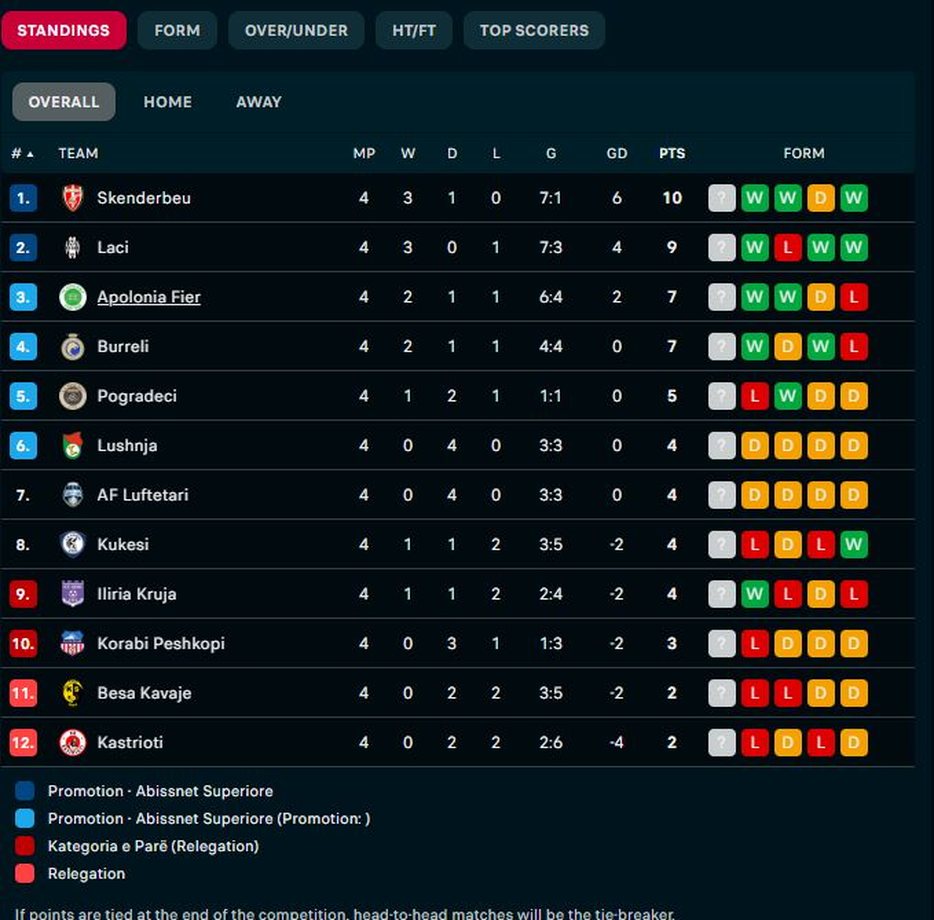
Task: Switch standings to Away view
Action: [259, 102]
